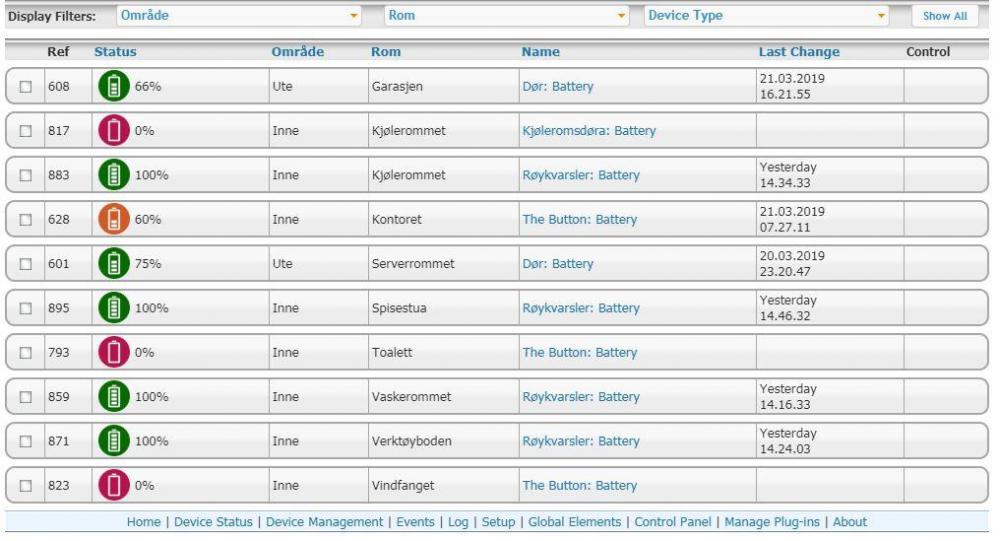Check the box for device ref 608

click(26, 87)
